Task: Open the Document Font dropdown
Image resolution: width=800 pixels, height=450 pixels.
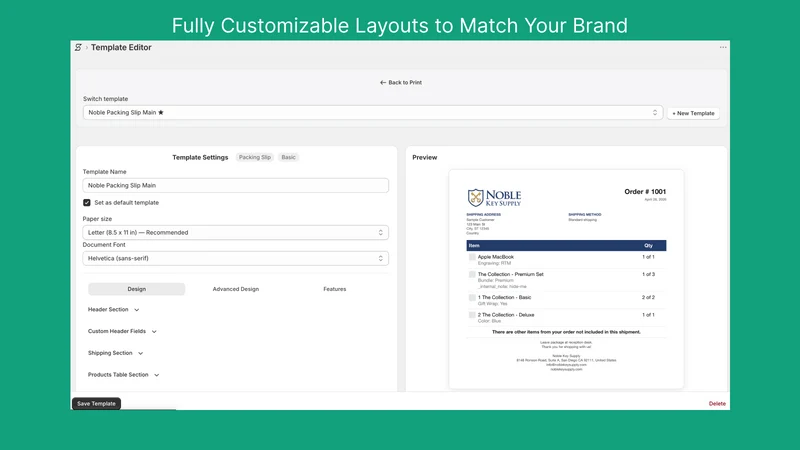Action: [x=236, y=258]
